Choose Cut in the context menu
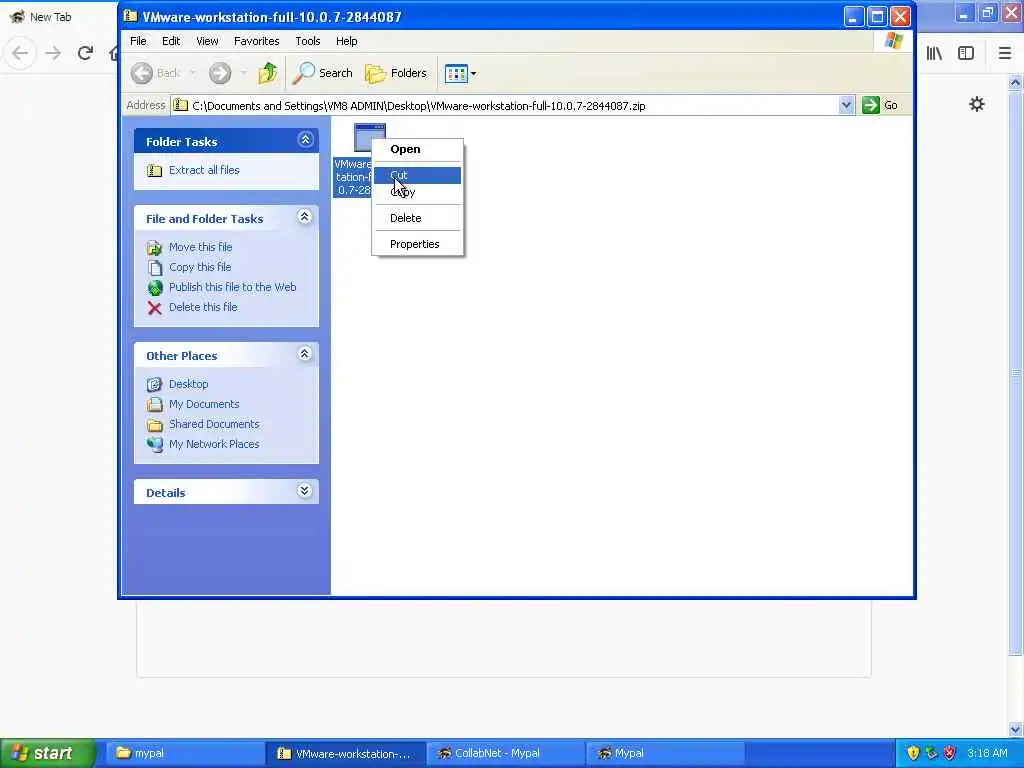Viewport: 1024px width, 768px height. [x=417, y=175]
